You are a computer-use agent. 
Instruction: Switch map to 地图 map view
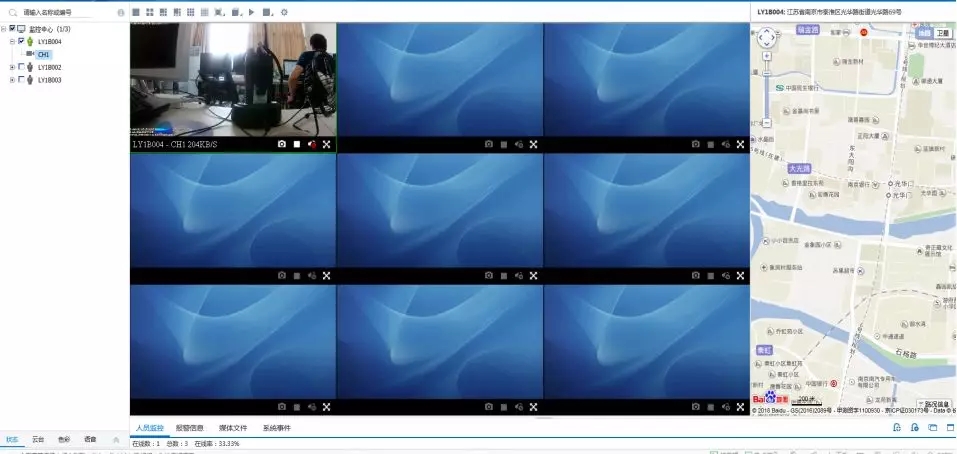click(x=925, y=33)
